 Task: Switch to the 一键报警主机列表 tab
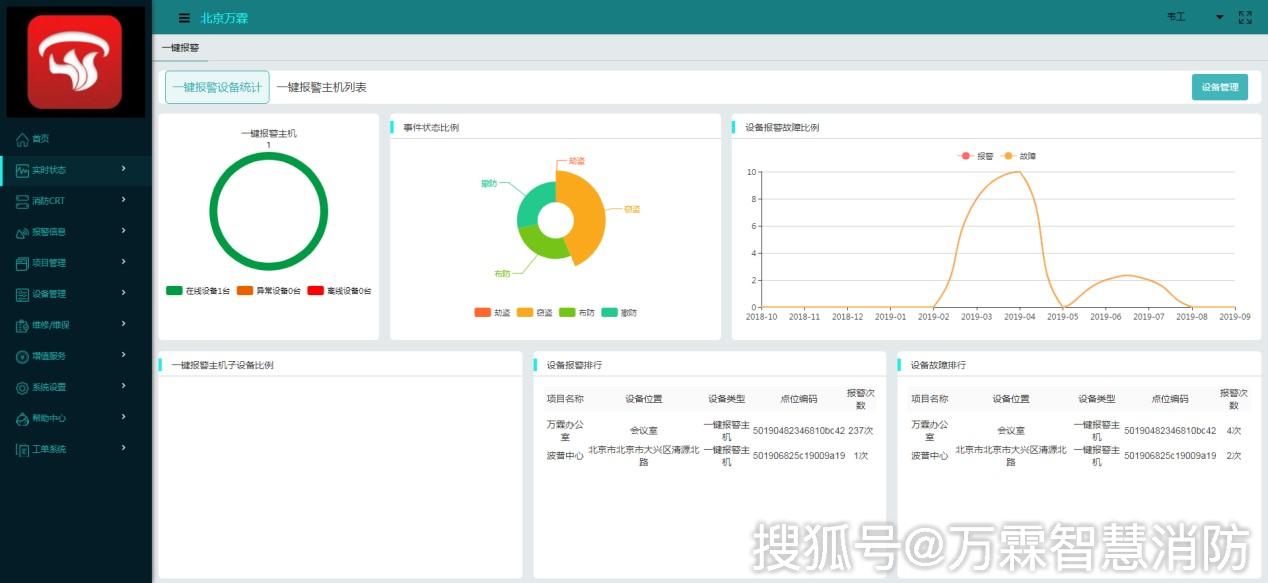(321, 87)
